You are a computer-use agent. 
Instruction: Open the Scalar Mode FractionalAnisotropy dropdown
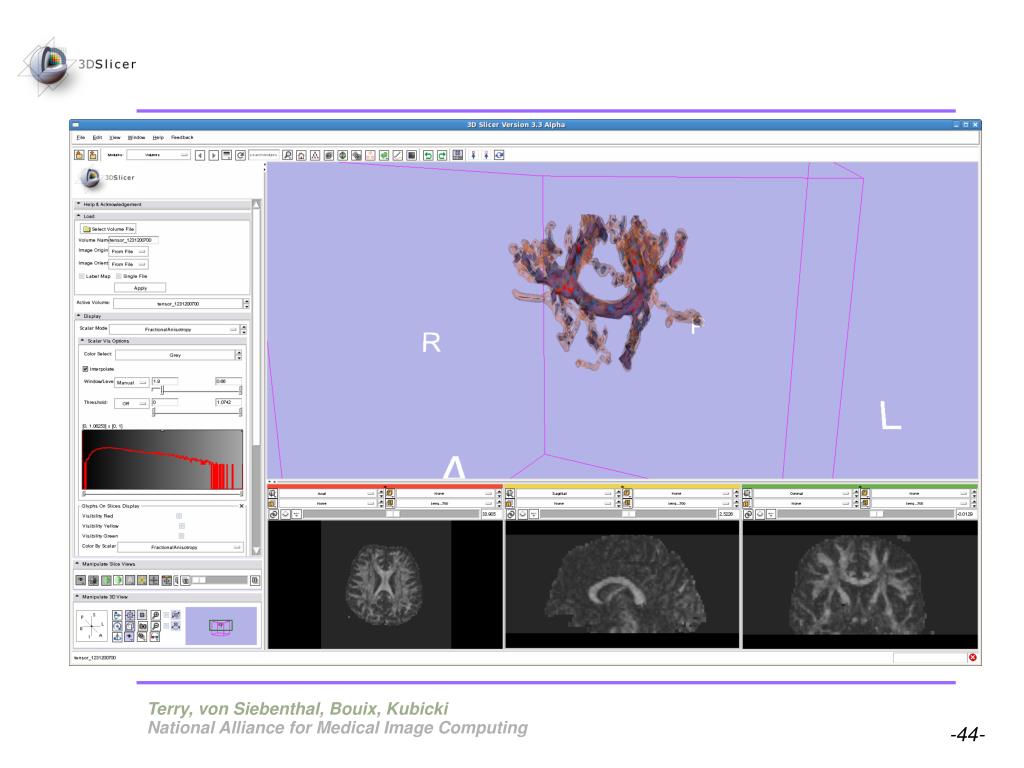coord(174,329)
